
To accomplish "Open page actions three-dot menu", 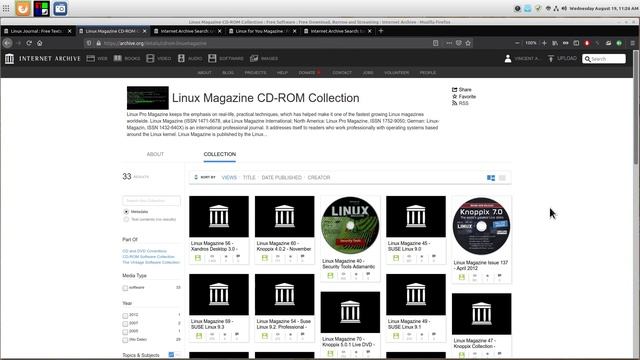I will tap(449, 43).
